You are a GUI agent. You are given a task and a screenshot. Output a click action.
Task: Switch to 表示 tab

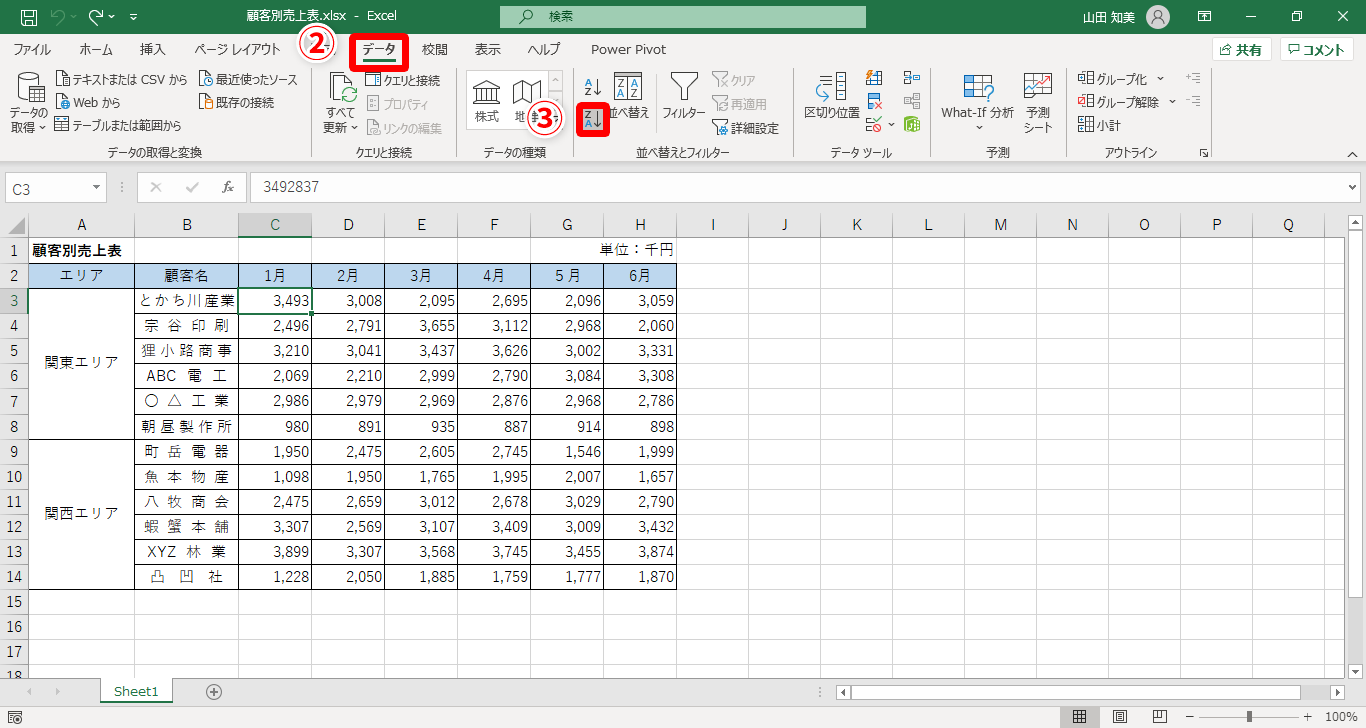tap(488, 49)
